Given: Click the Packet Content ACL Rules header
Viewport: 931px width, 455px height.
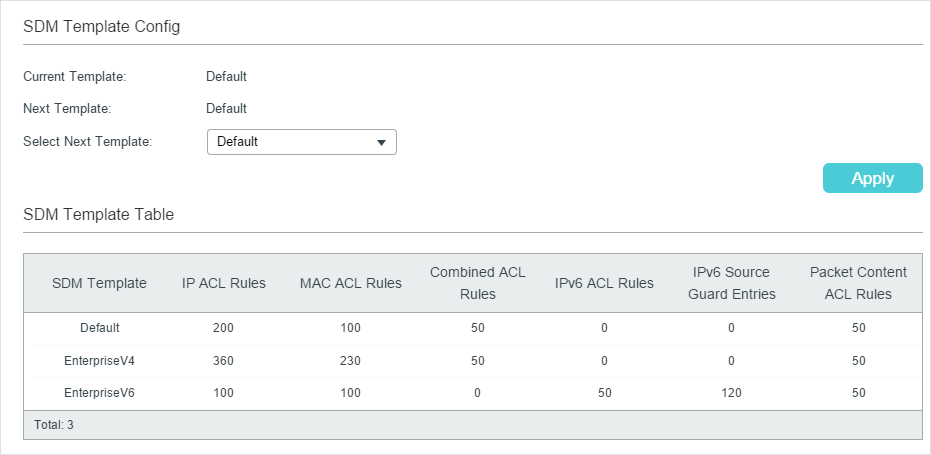Looking at the screenshot, I should point(858,283).
